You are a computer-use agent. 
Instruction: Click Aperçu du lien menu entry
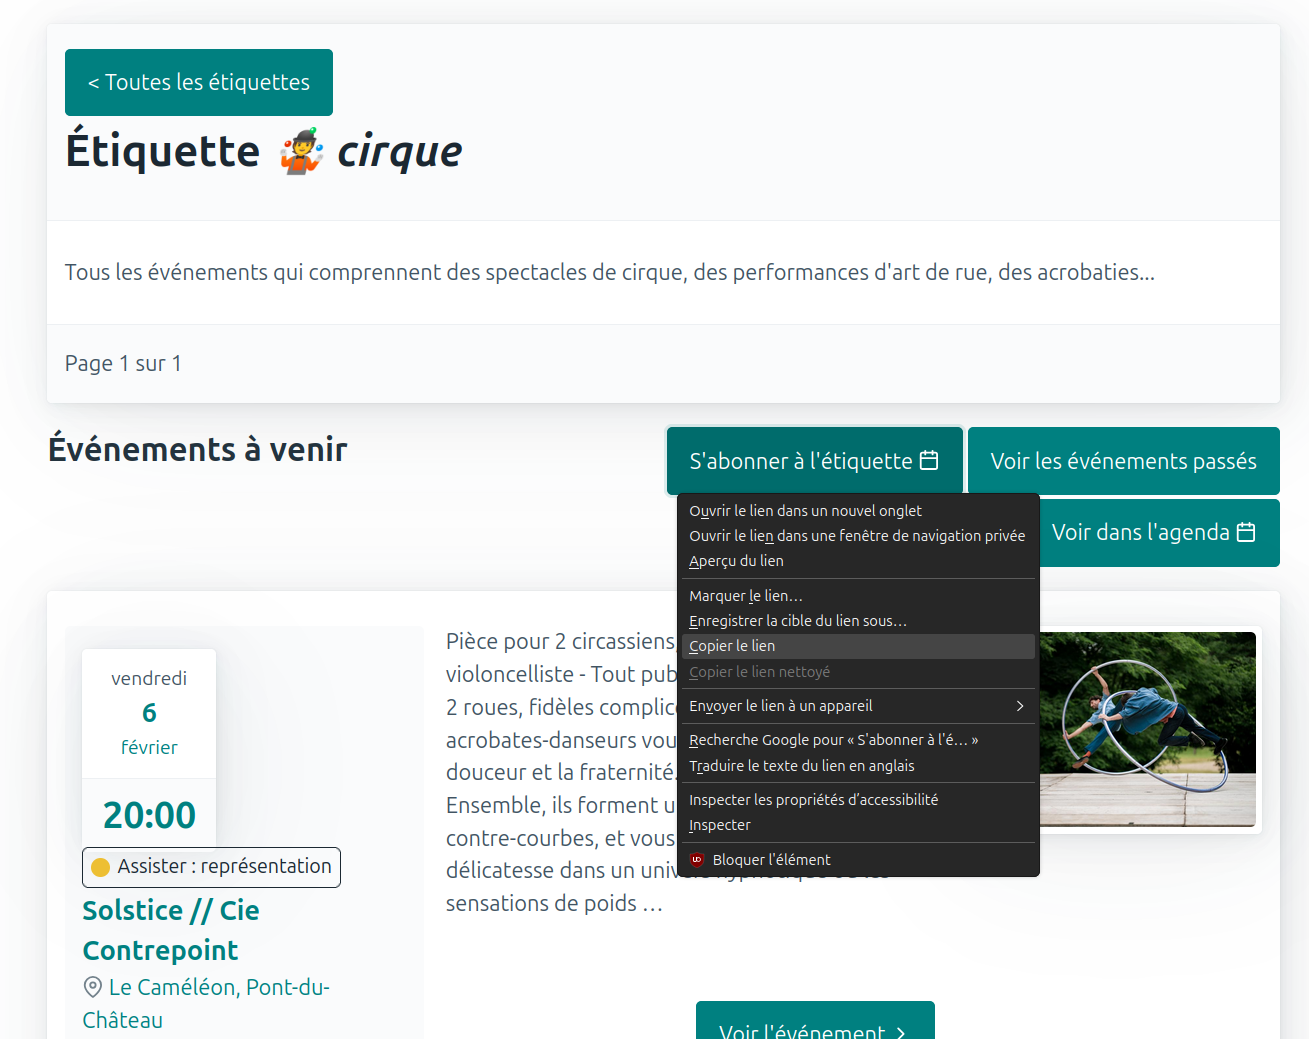coord(736,561)
